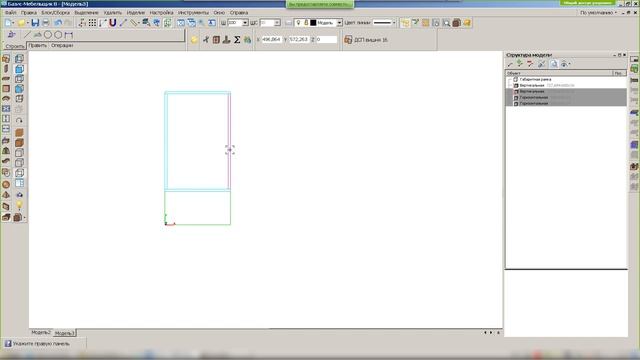Click the New document icon

coord(8,23)
